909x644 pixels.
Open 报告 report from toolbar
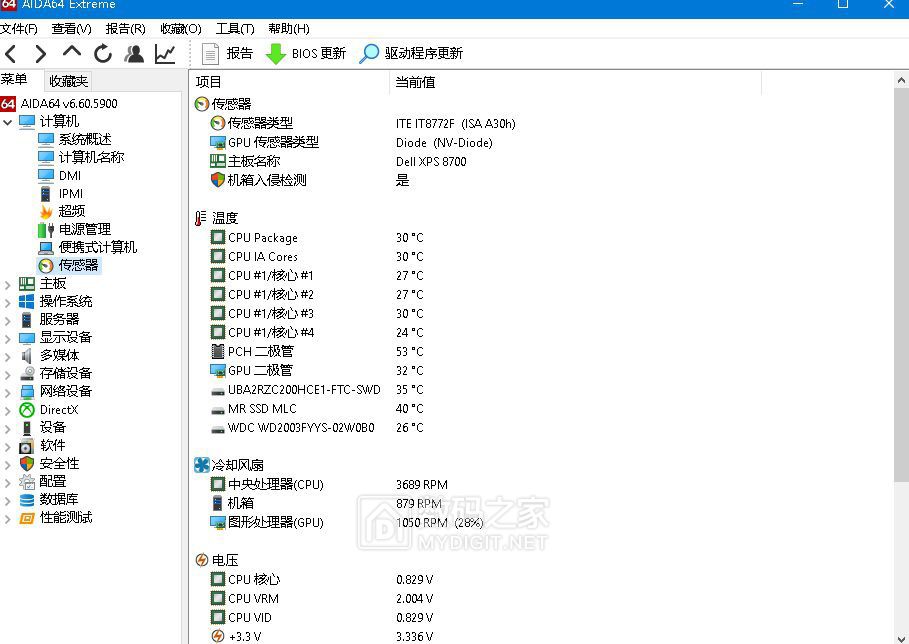coord(227,54)
